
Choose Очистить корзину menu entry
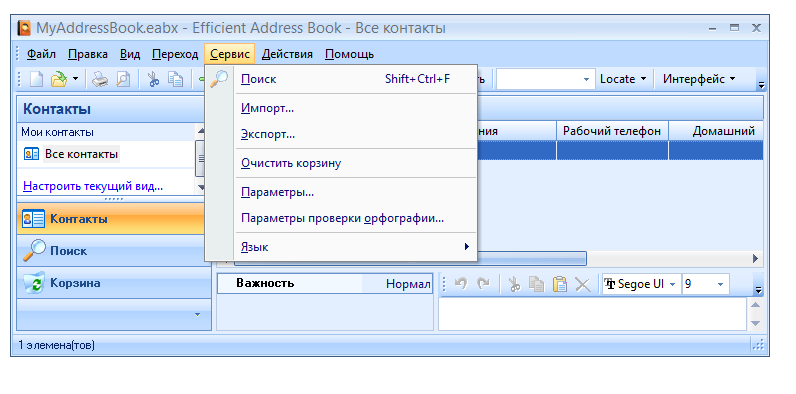coord(341,163)
